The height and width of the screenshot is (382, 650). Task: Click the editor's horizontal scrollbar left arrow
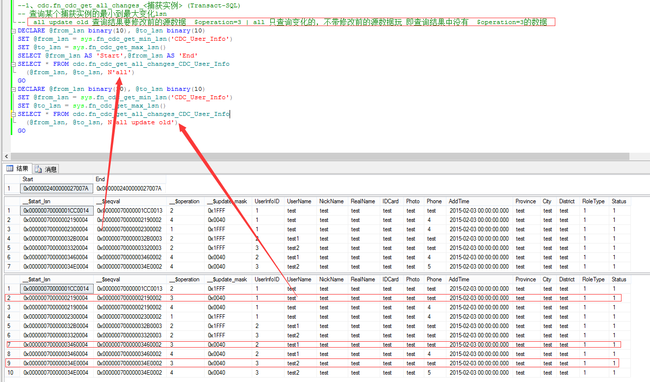6,156
